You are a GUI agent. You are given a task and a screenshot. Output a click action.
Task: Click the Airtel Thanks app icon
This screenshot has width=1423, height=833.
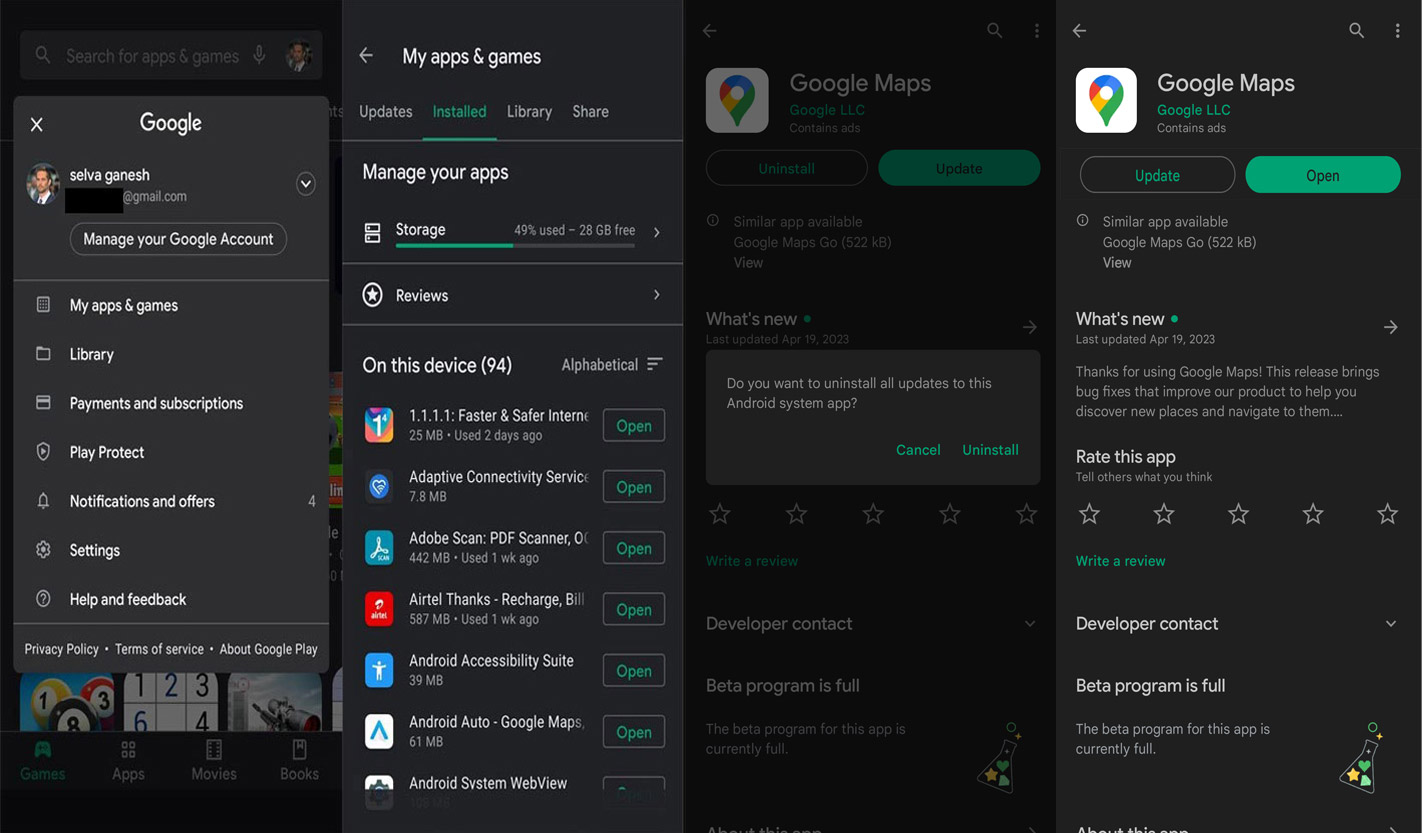379,609
